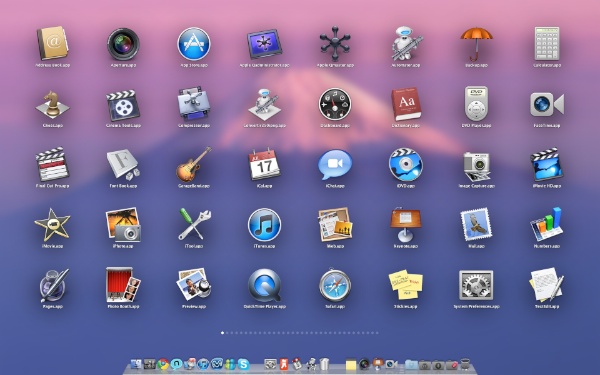Launch the Aperture app in Launchpad grid
This screenshot has height=375, width=600.
(123, 44)
